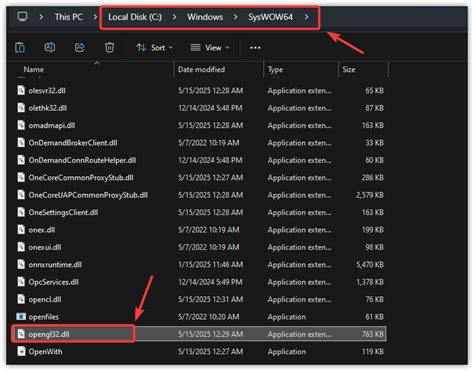Click the file icon of OpcServices.dll
This screenshot has height=371, width=474.
(21, 282)
